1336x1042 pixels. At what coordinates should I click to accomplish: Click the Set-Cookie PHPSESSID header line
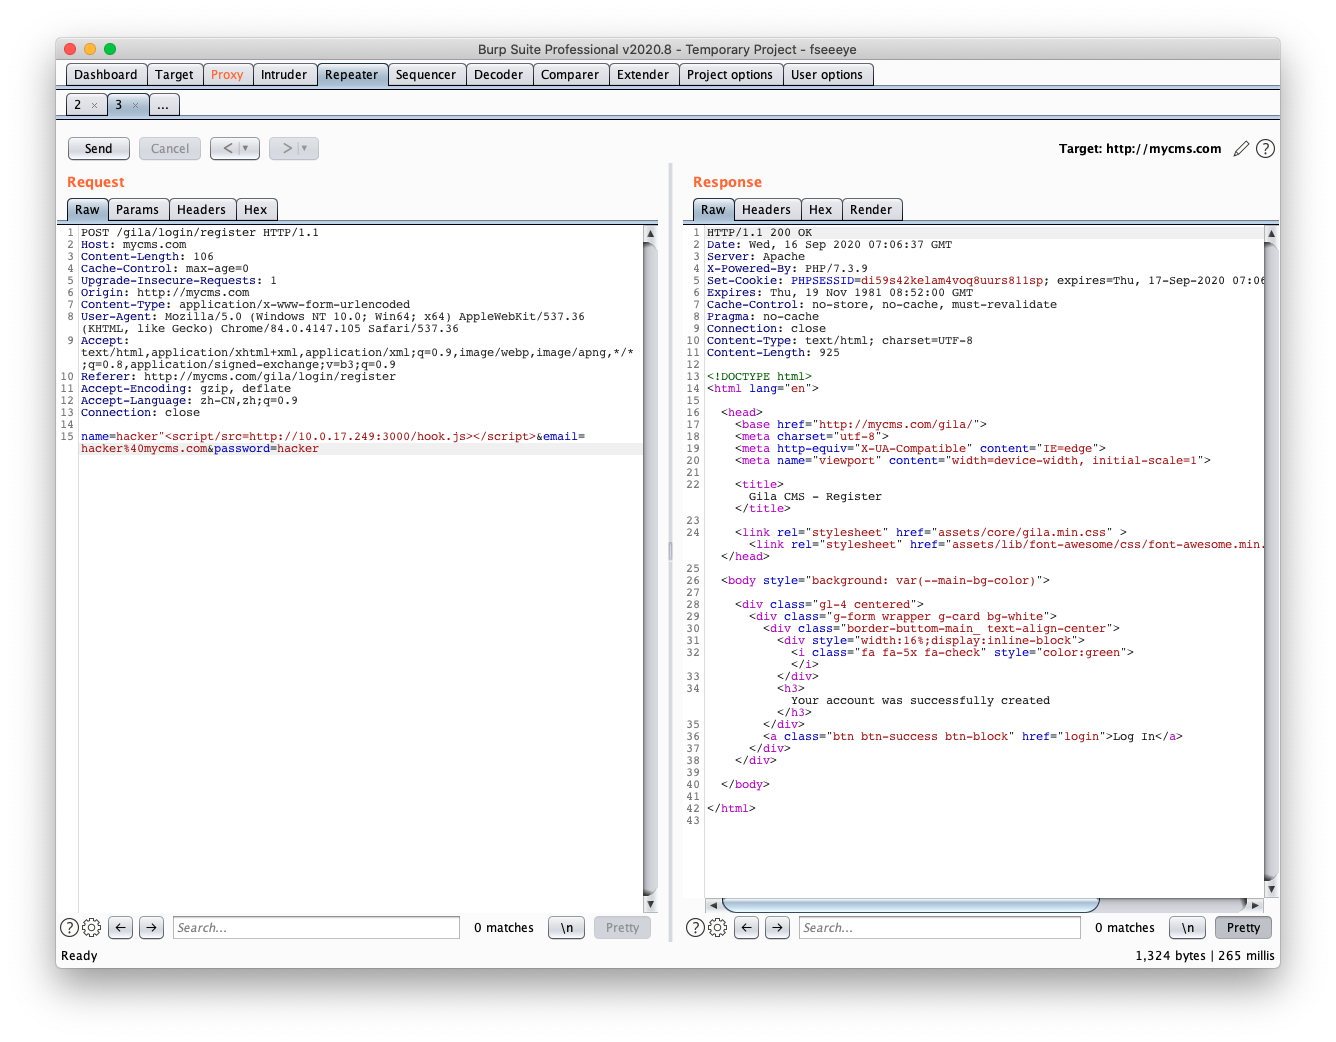tap(985, 281)
